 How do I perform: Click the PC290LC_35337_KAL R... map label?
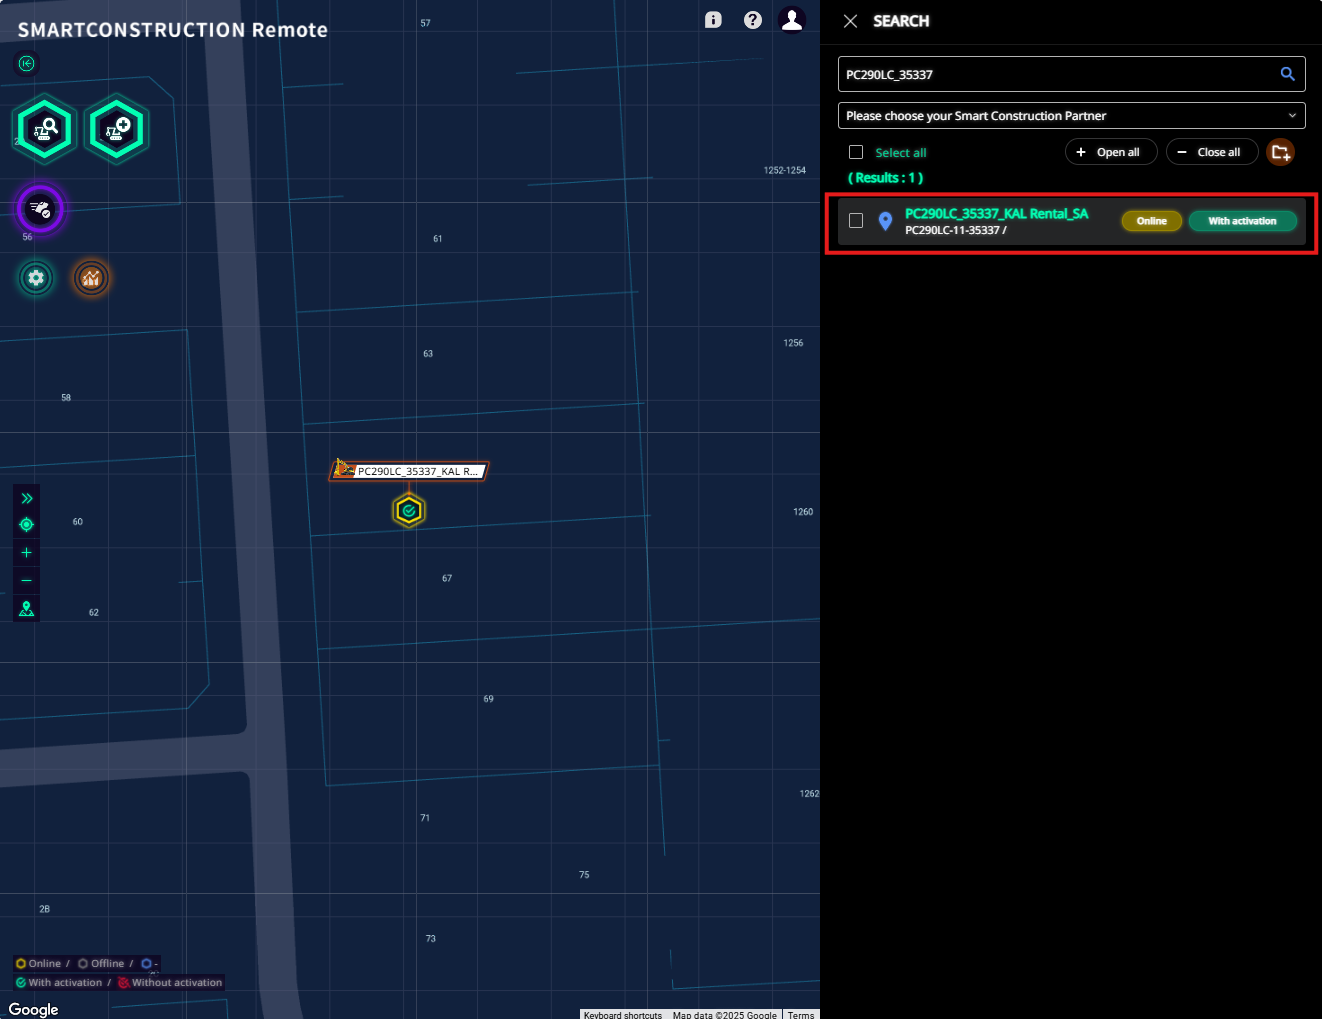(410, 471)
